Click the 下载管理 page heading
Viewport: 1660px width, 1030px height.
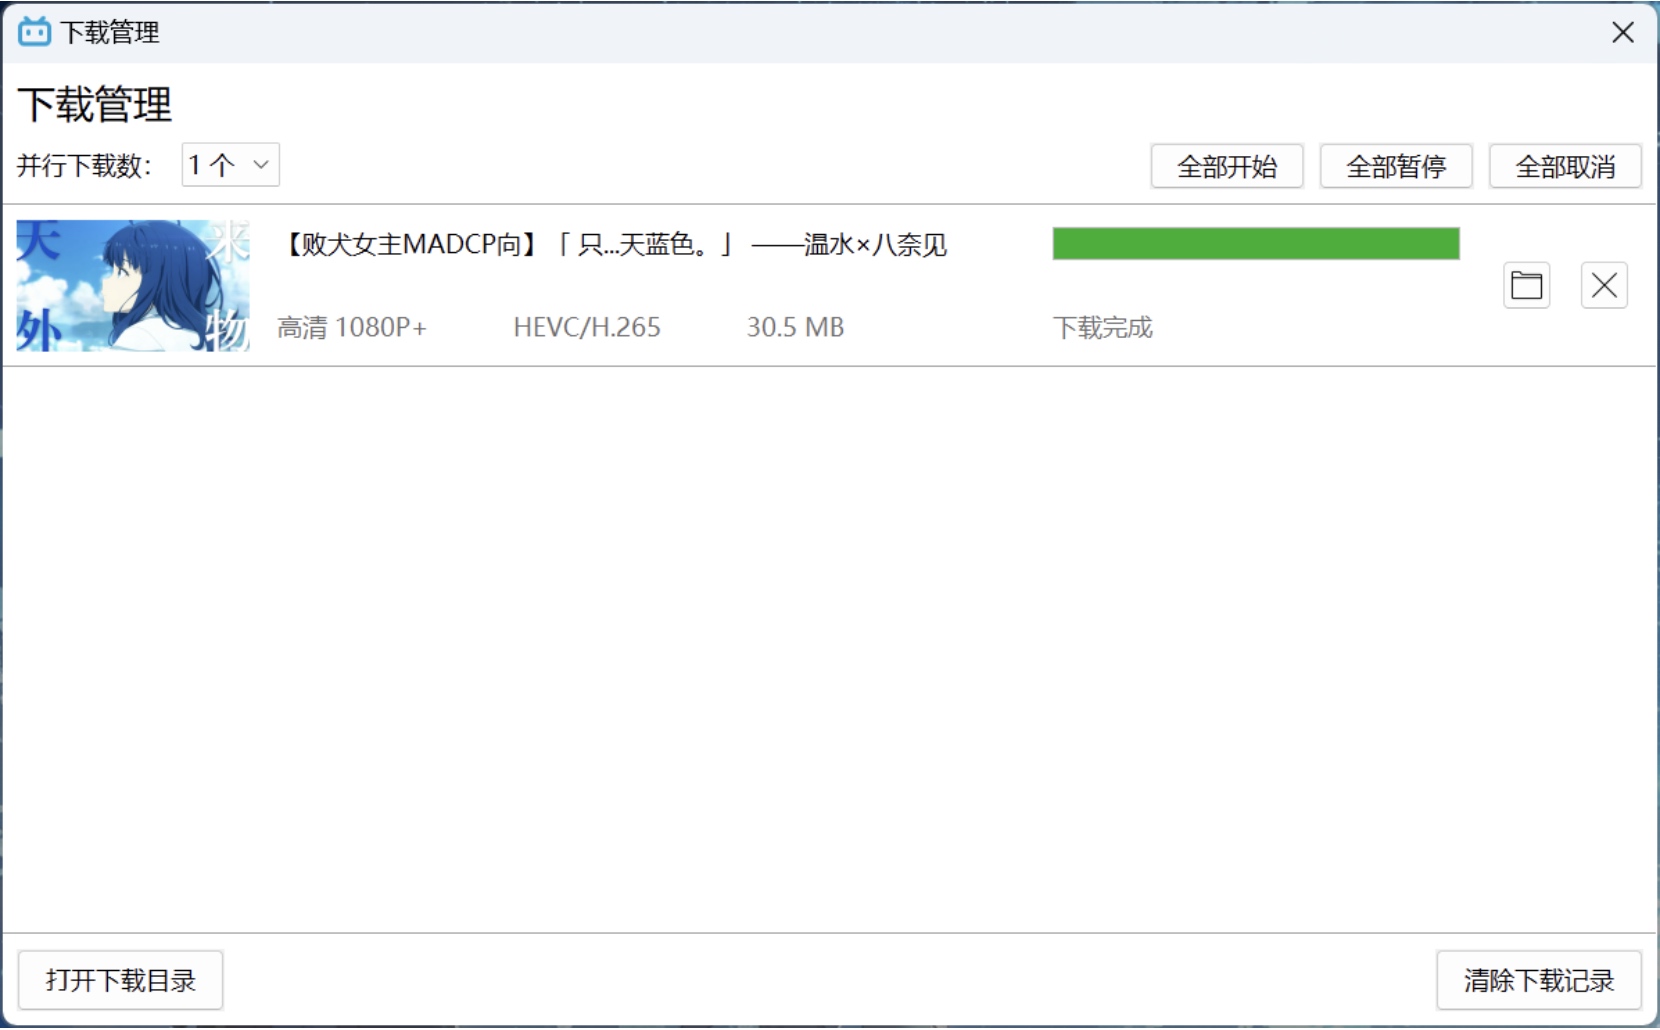pos(95,105)
